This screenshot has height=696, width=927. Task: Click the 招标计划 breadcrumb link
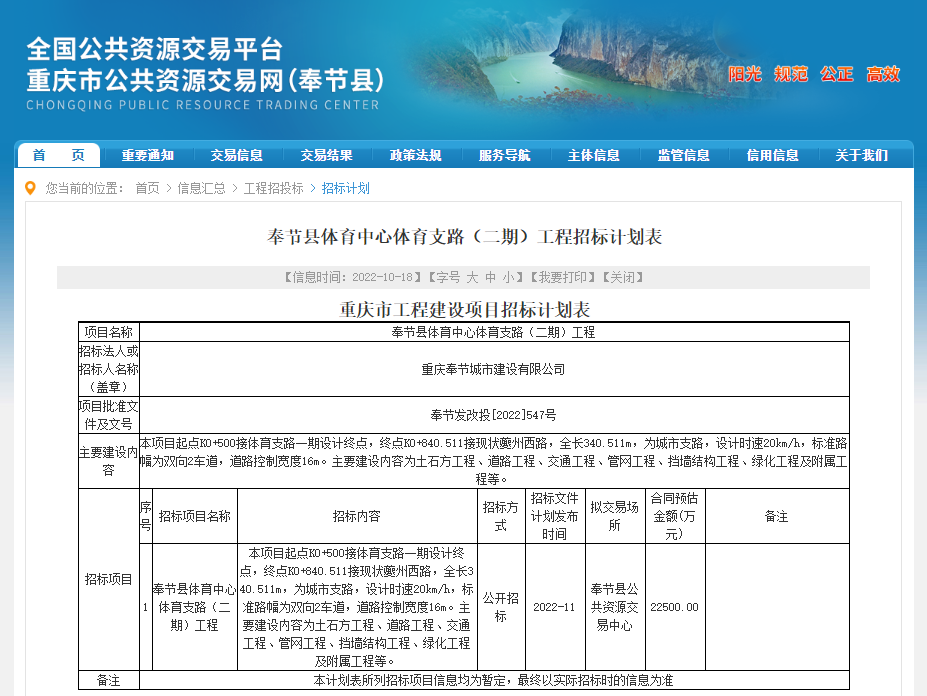(x=345, y=188)
